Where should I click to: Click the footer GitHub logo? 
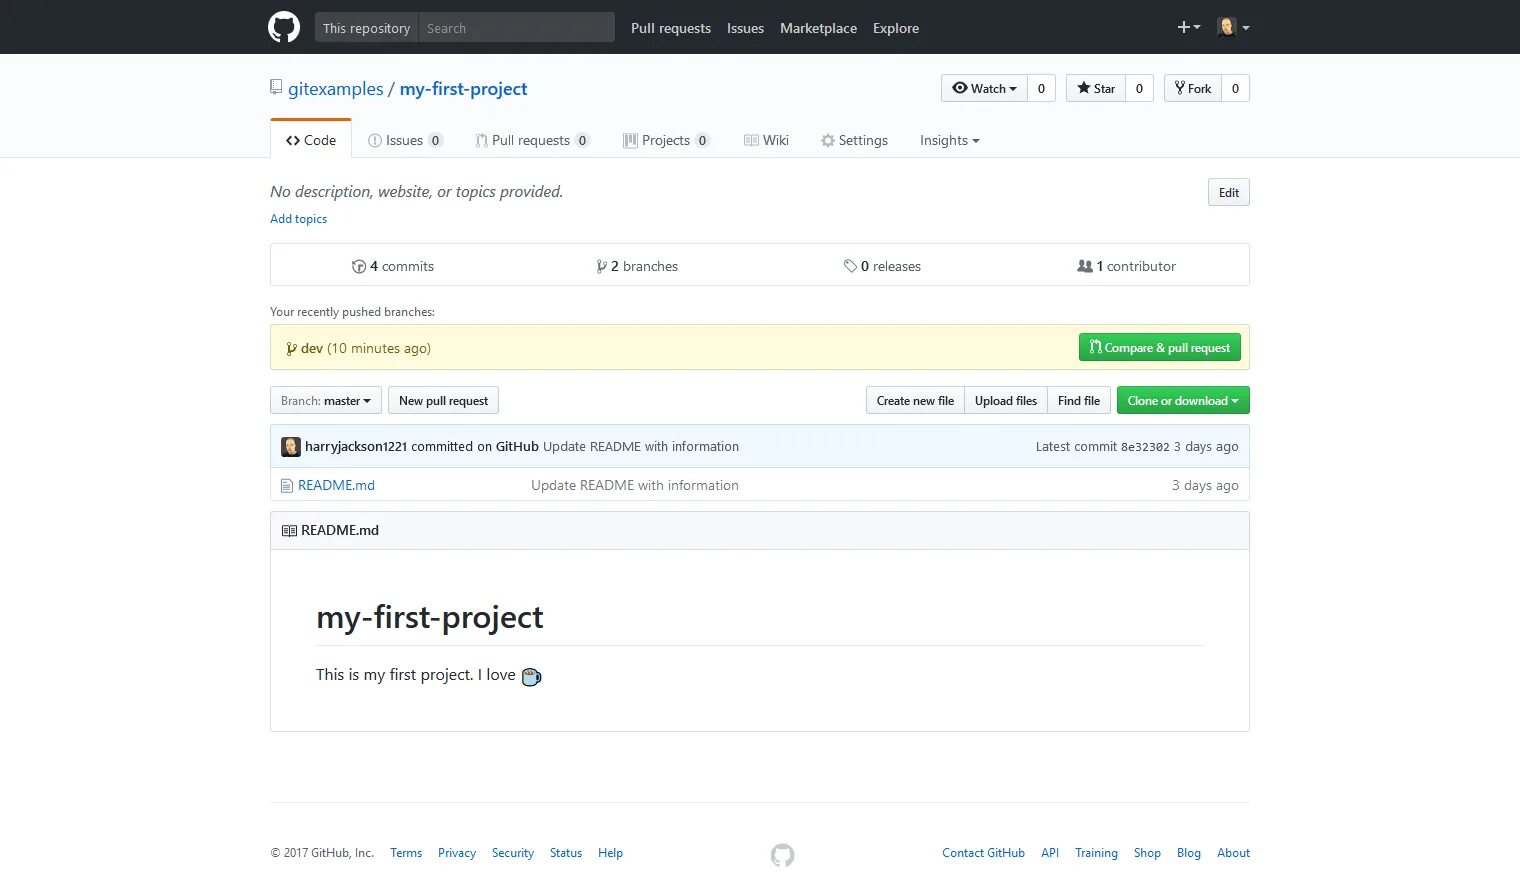point(782,855)
